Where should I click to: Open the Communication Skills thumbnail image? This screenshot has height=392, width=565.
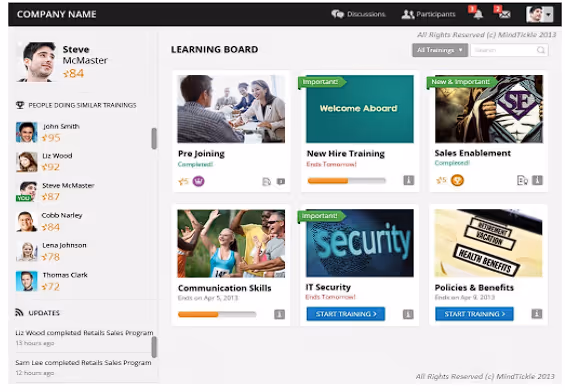click(x=231, y=243)
